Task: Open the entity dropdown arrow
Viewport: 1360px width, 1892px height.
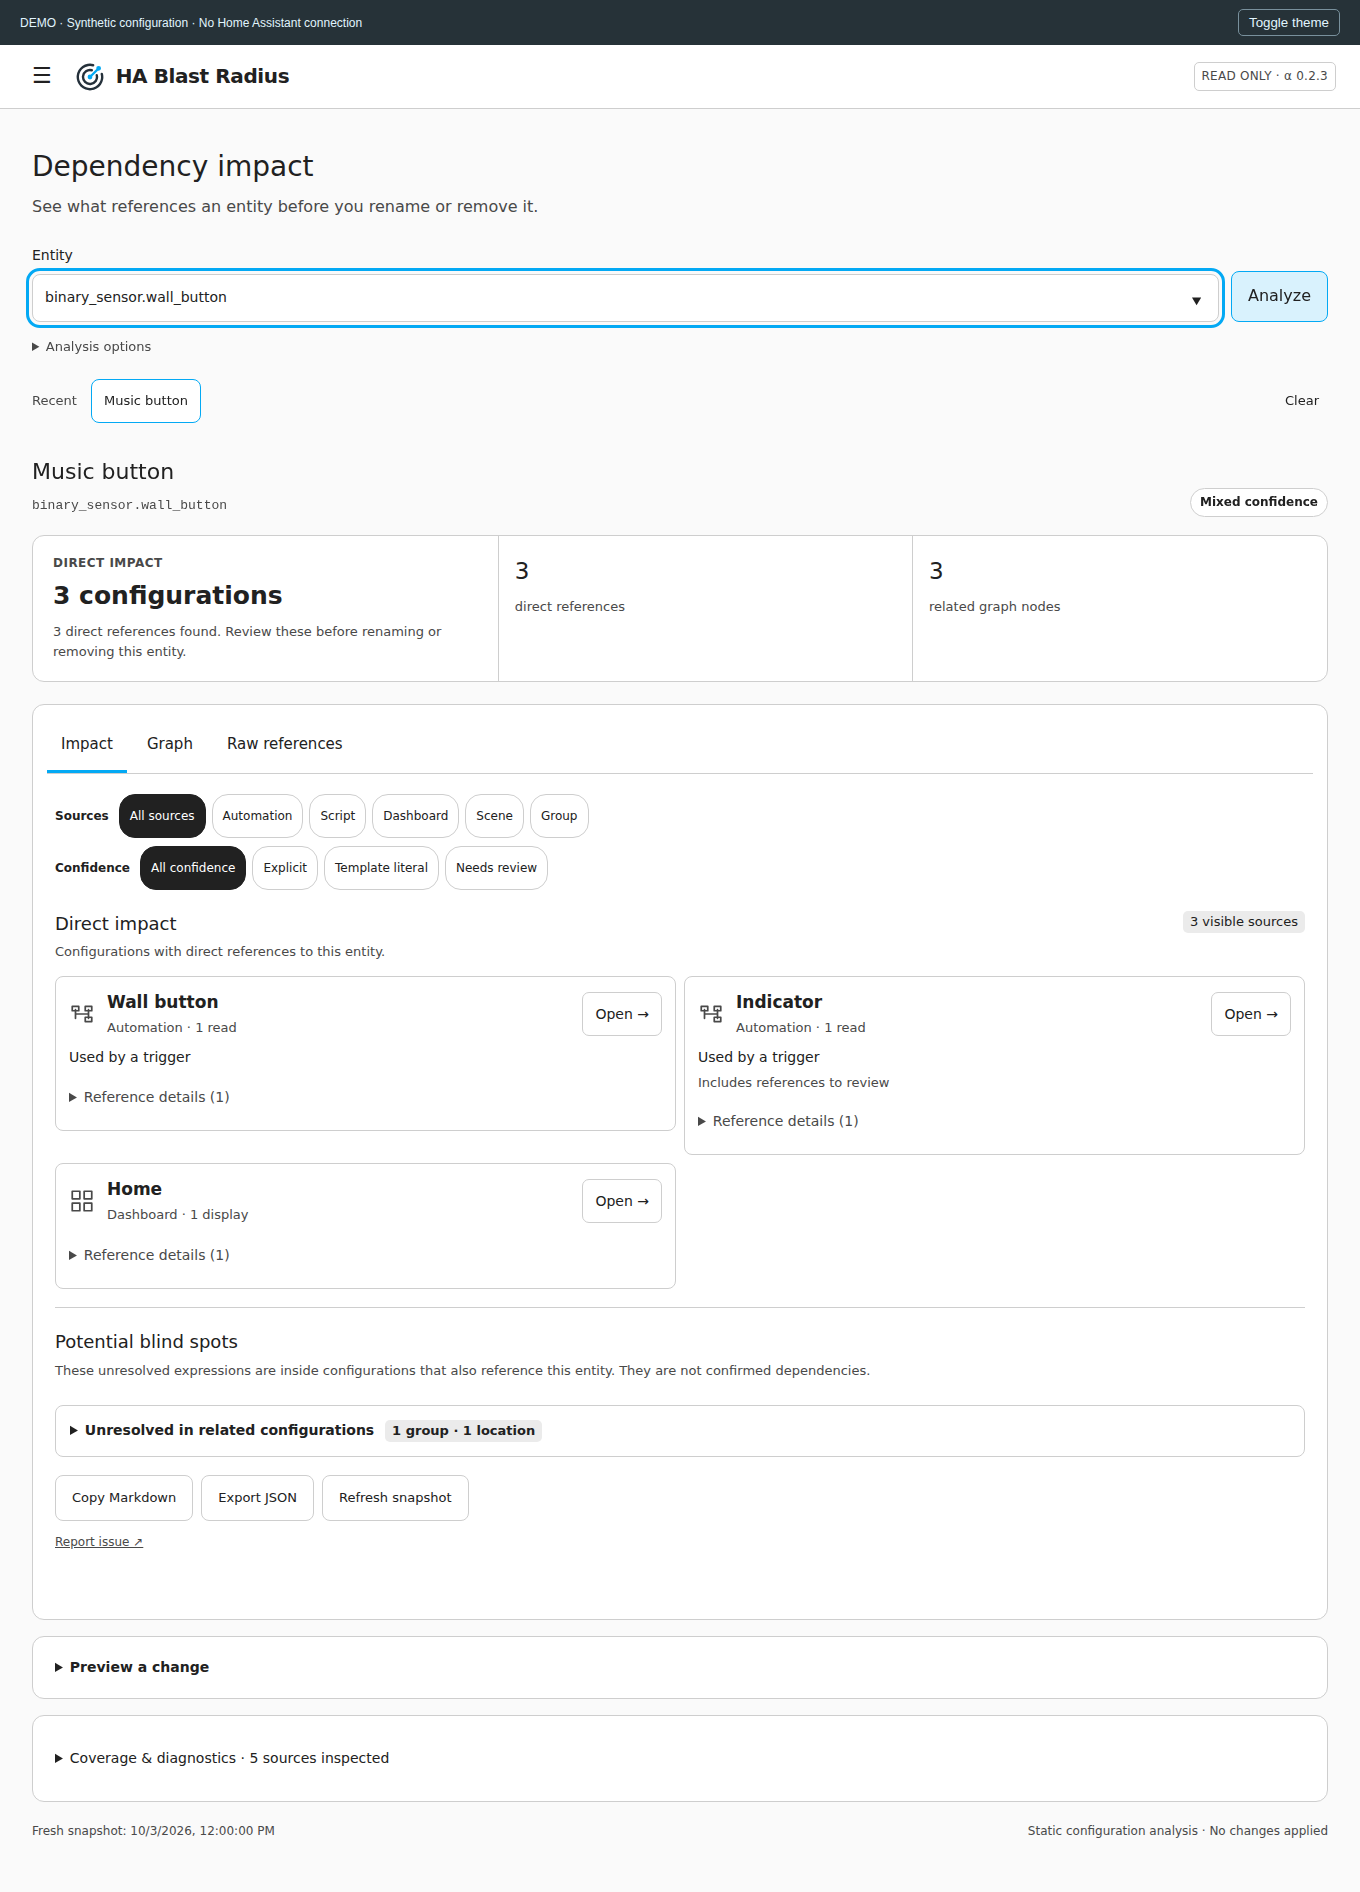Action: [1196, 299]
